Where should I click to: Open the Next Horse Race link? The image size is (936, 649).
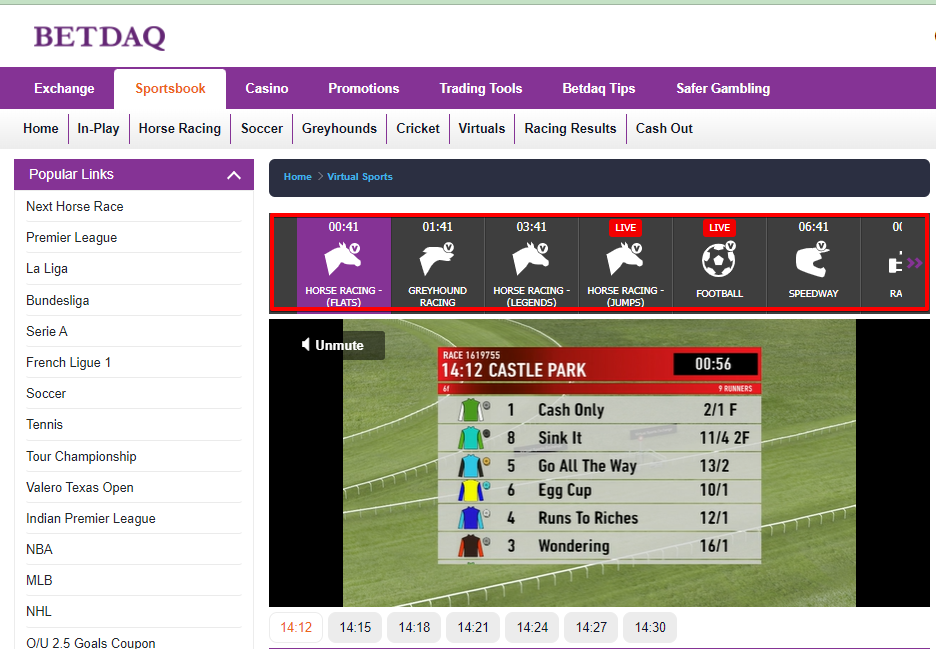click(x=75, y=207)
